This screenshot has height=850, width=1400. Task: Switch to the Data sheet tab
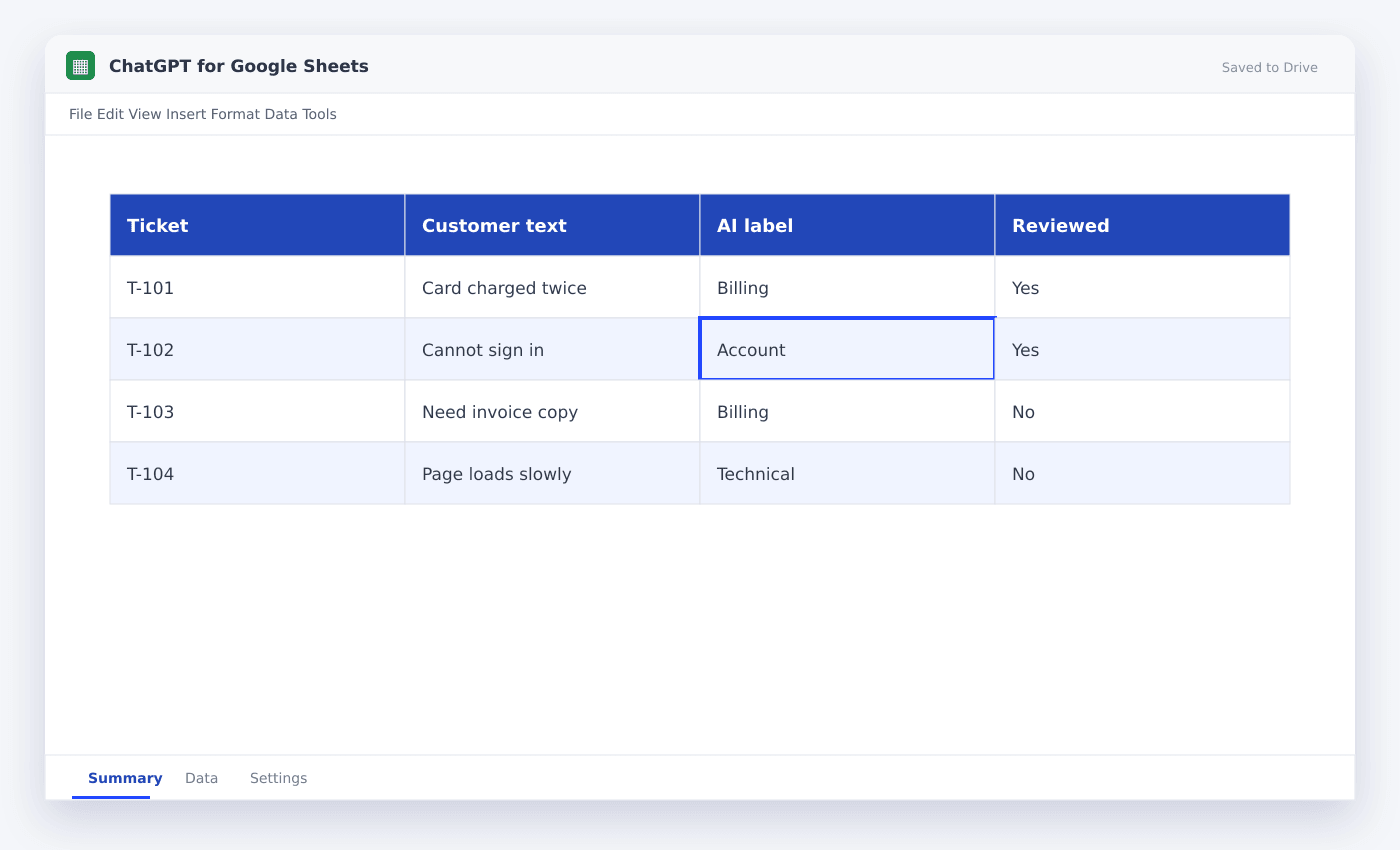201,778
